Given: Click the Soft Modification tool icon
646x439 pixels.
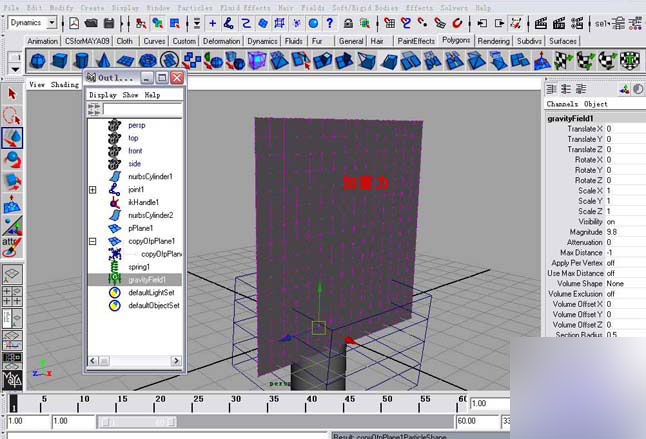Looking at the screenshot, I should (12, 204).
